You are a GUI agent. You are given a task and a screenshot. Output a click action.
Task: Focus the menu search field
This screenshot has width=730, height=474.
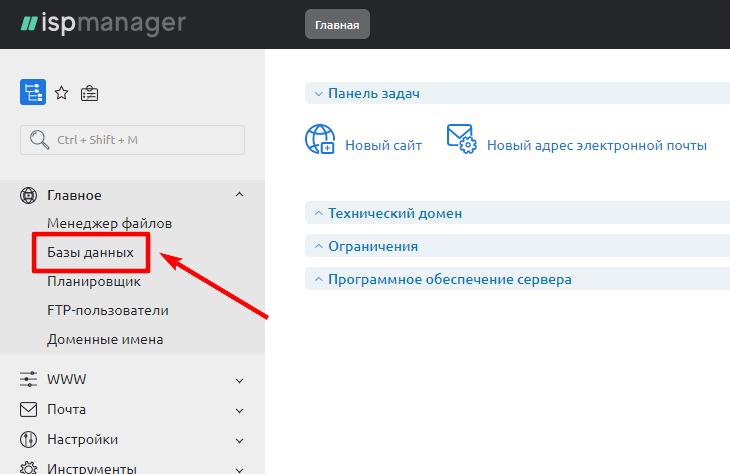132,140
